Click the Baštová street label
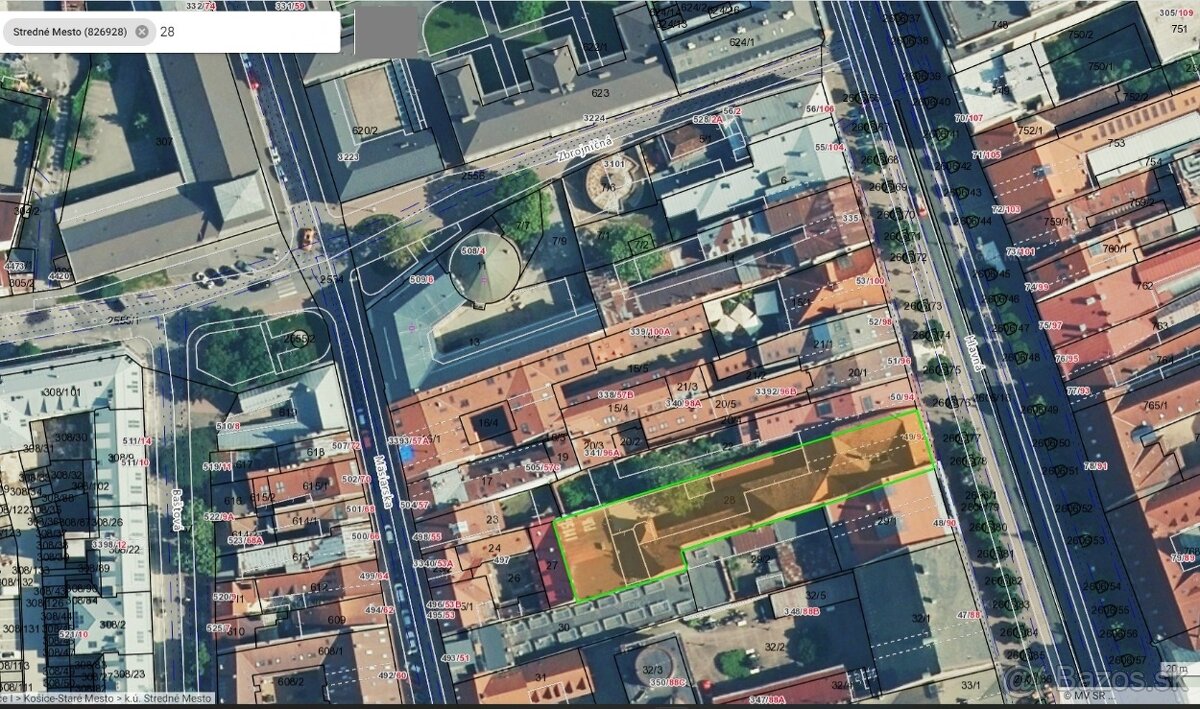 pyautogui.click(x=176, y=508)
